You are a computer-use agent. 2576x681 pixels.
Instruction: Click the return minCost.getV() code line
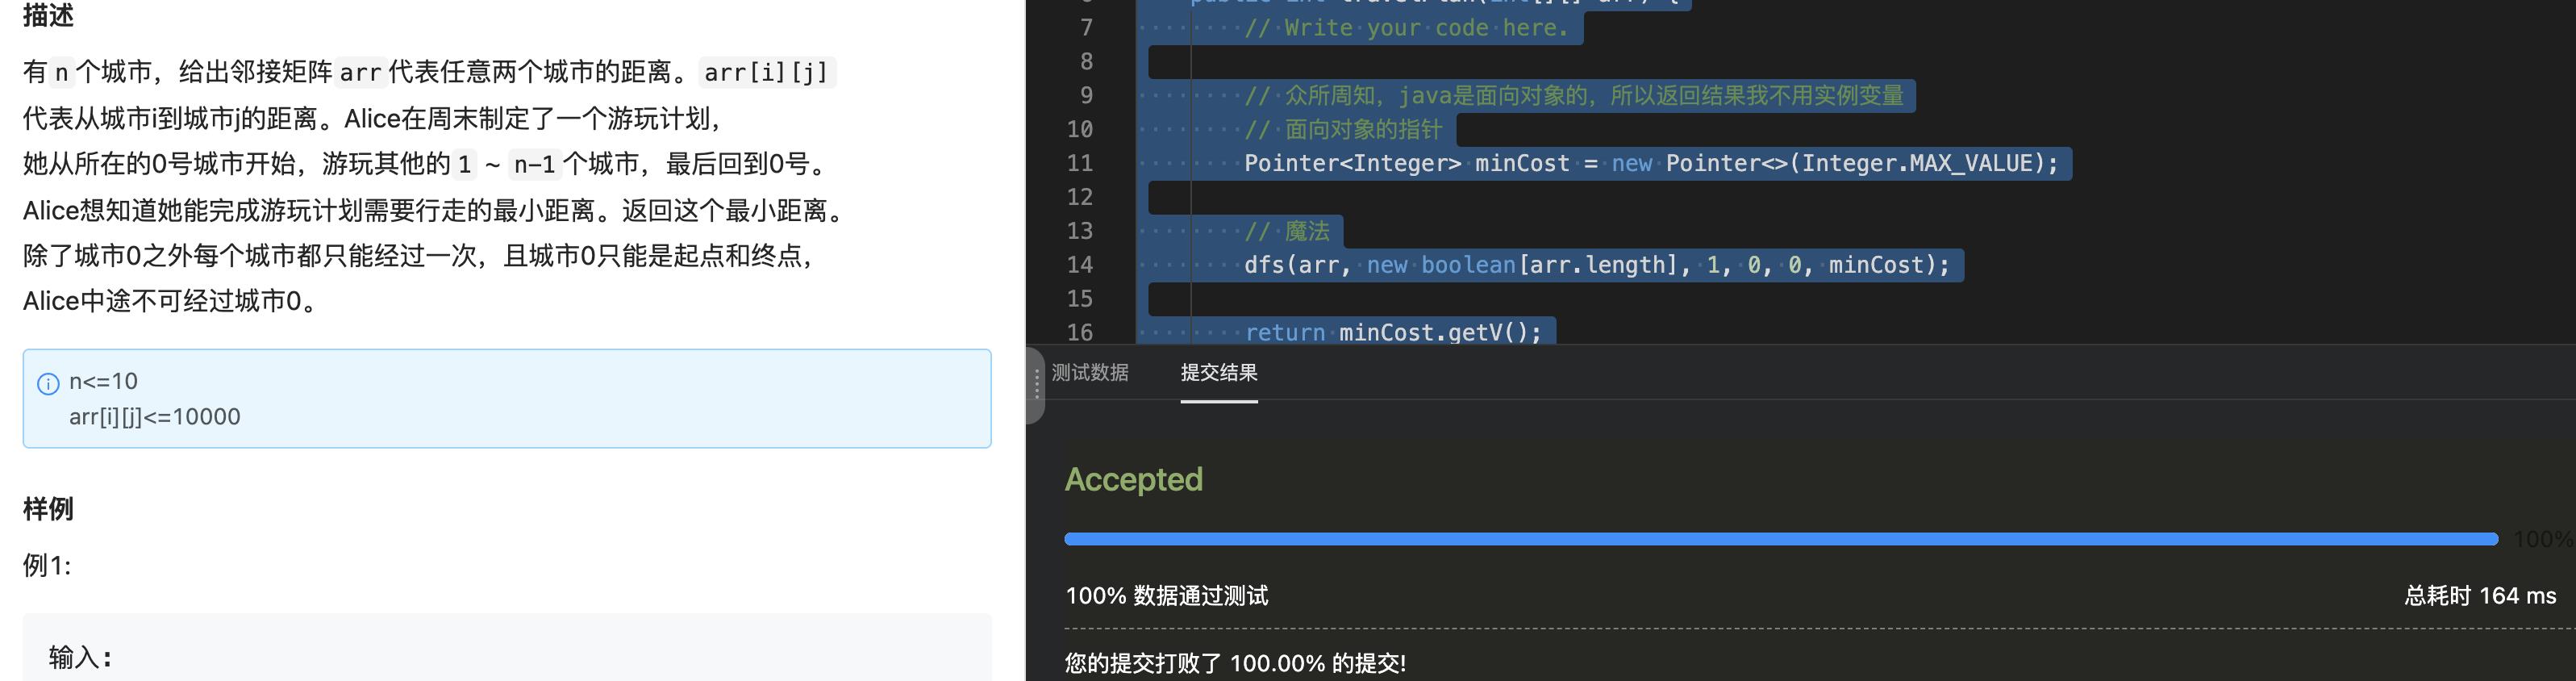click(x=1393, y=332)
